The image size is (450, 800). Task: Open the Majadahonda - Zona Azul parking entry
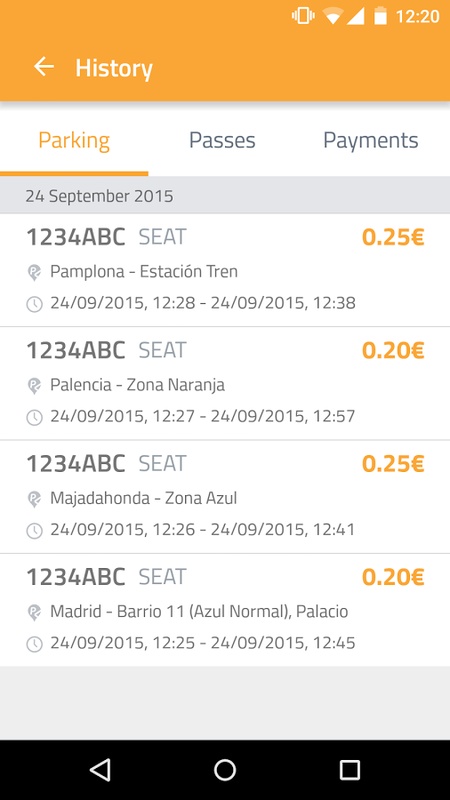[225, 496]
